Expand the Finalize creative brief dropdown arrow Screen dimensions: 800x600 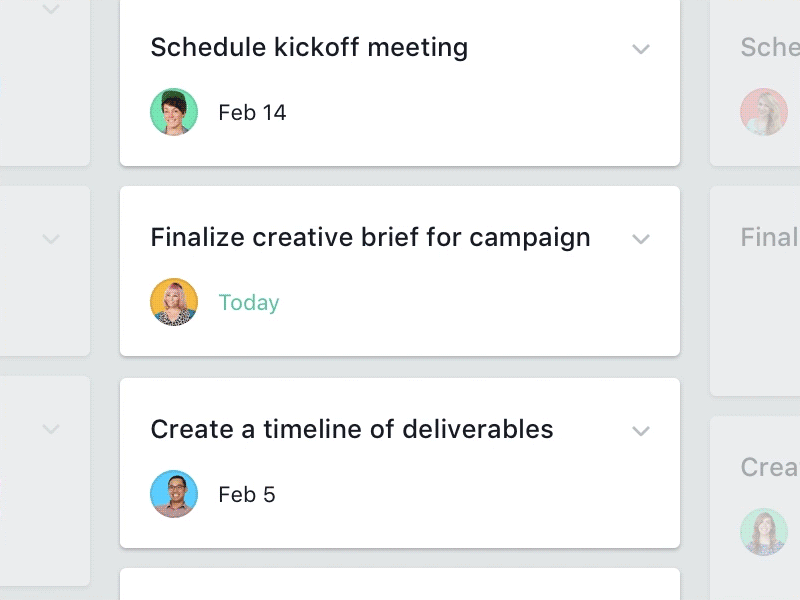point(641,239)
